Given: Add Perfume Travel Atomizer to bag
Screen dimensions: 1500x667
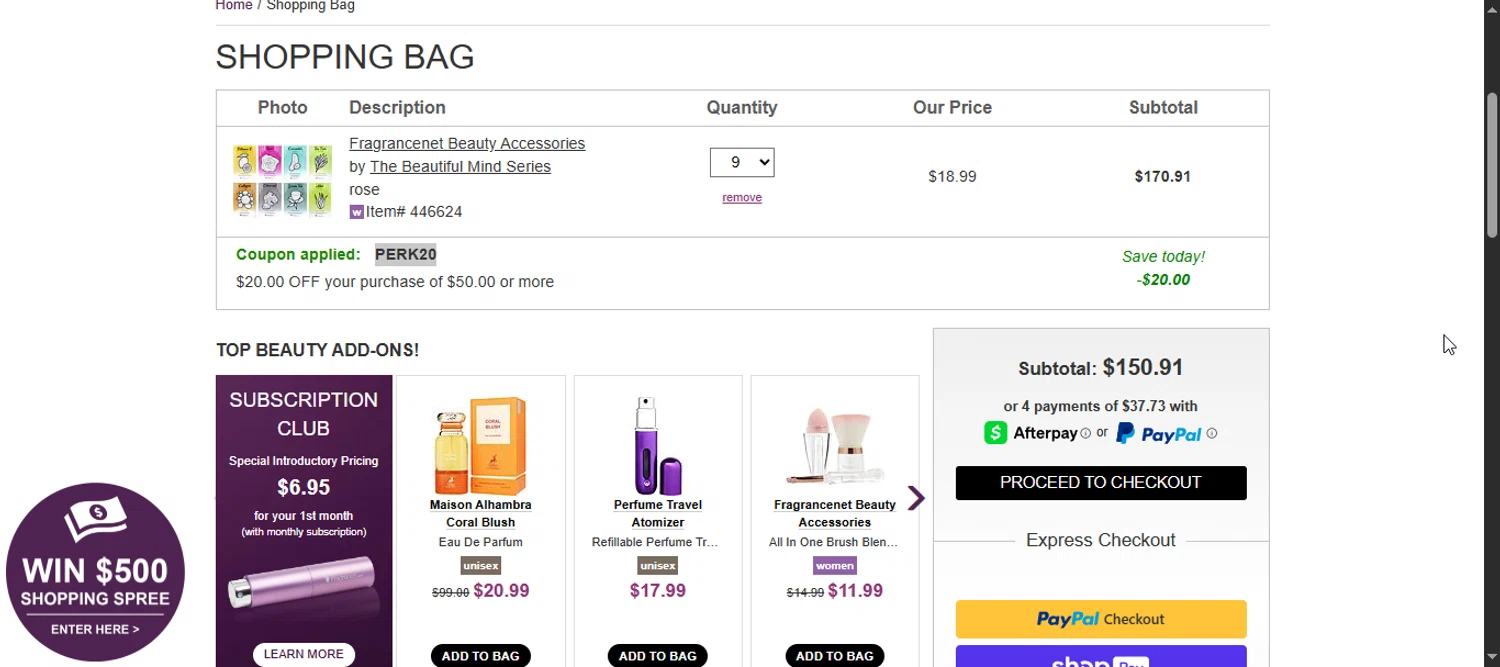Looking at the screenshot, I should tap(658, 656).
